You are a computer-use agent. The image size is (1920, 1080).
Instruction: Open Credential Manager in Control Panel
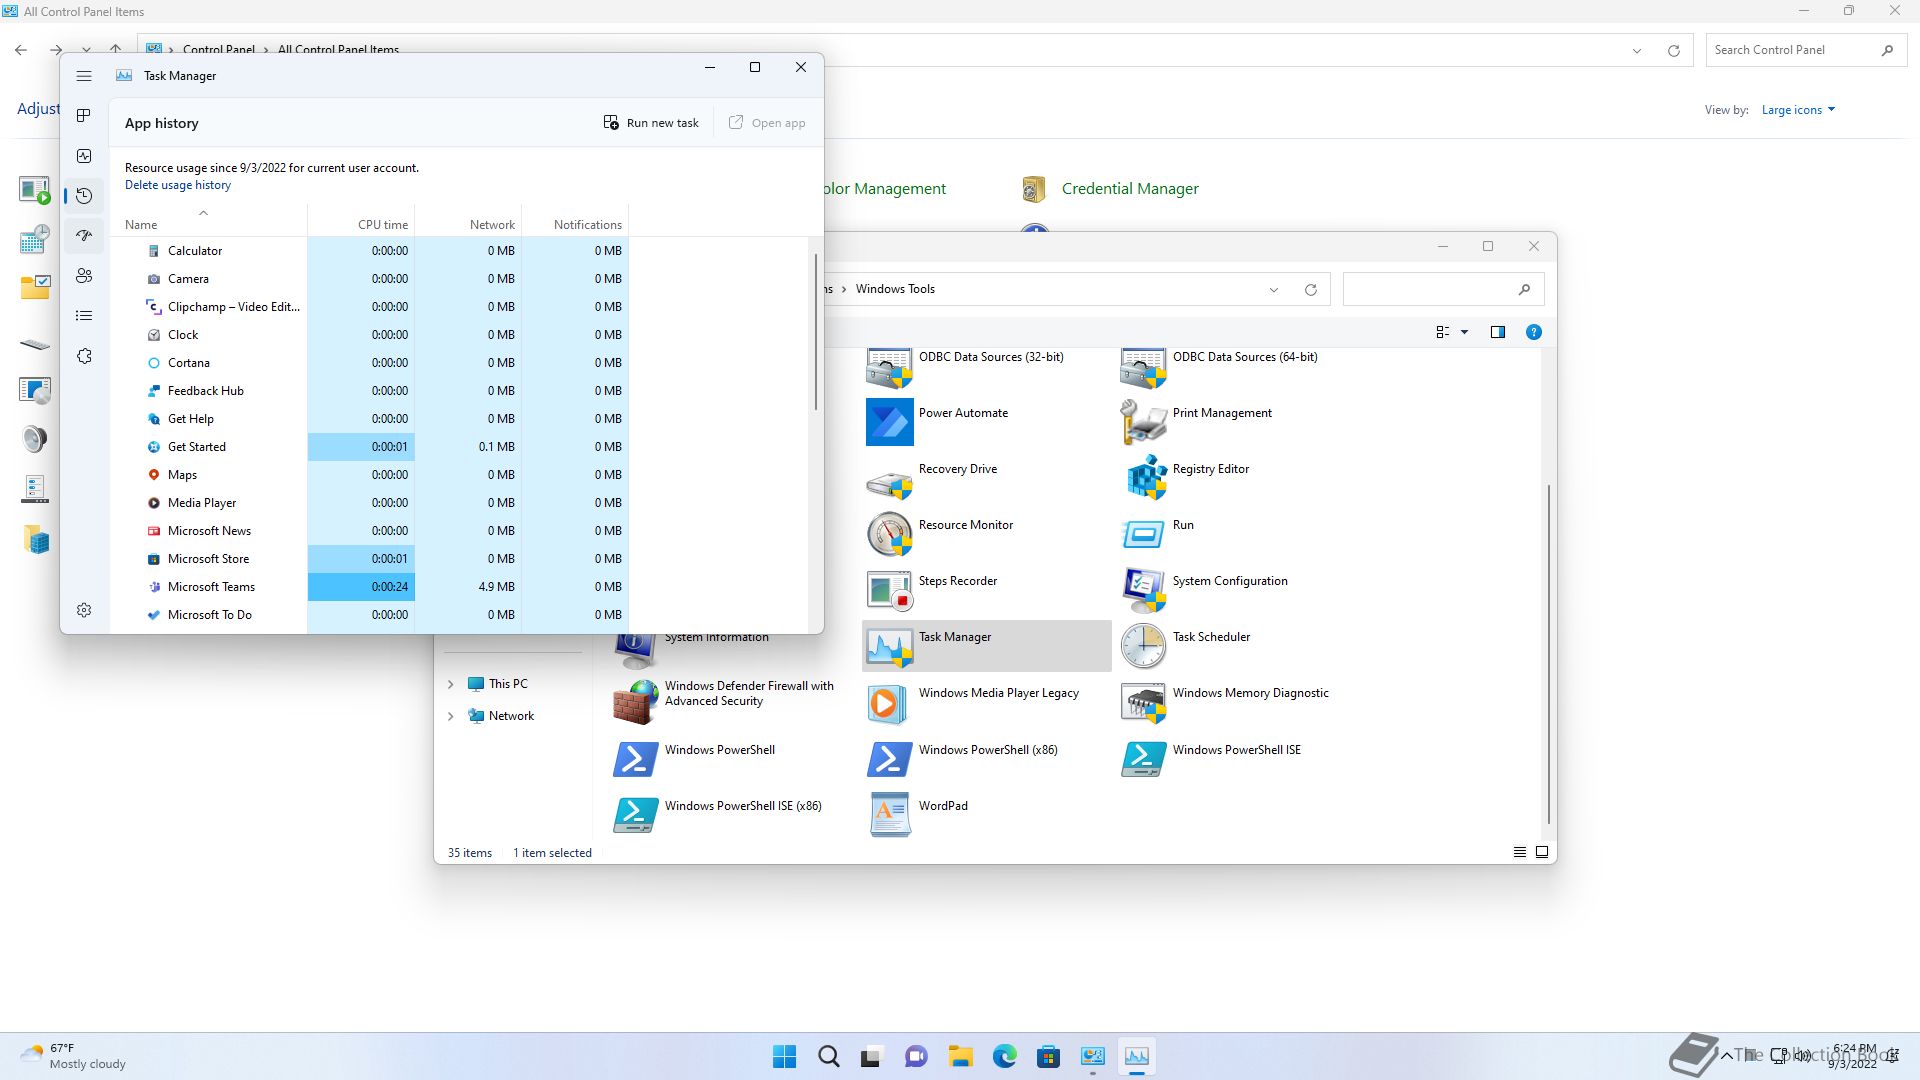[x=1110, y=189]
